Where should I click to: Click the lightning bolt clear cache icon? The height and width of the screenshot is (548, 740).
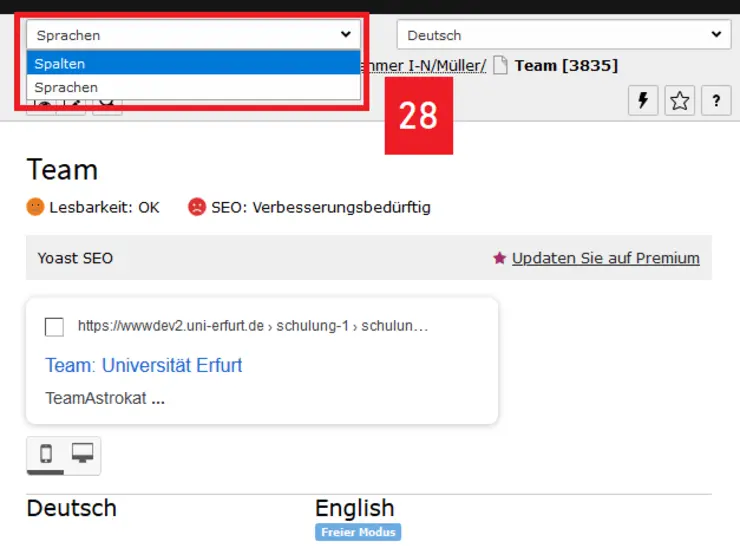642,100
